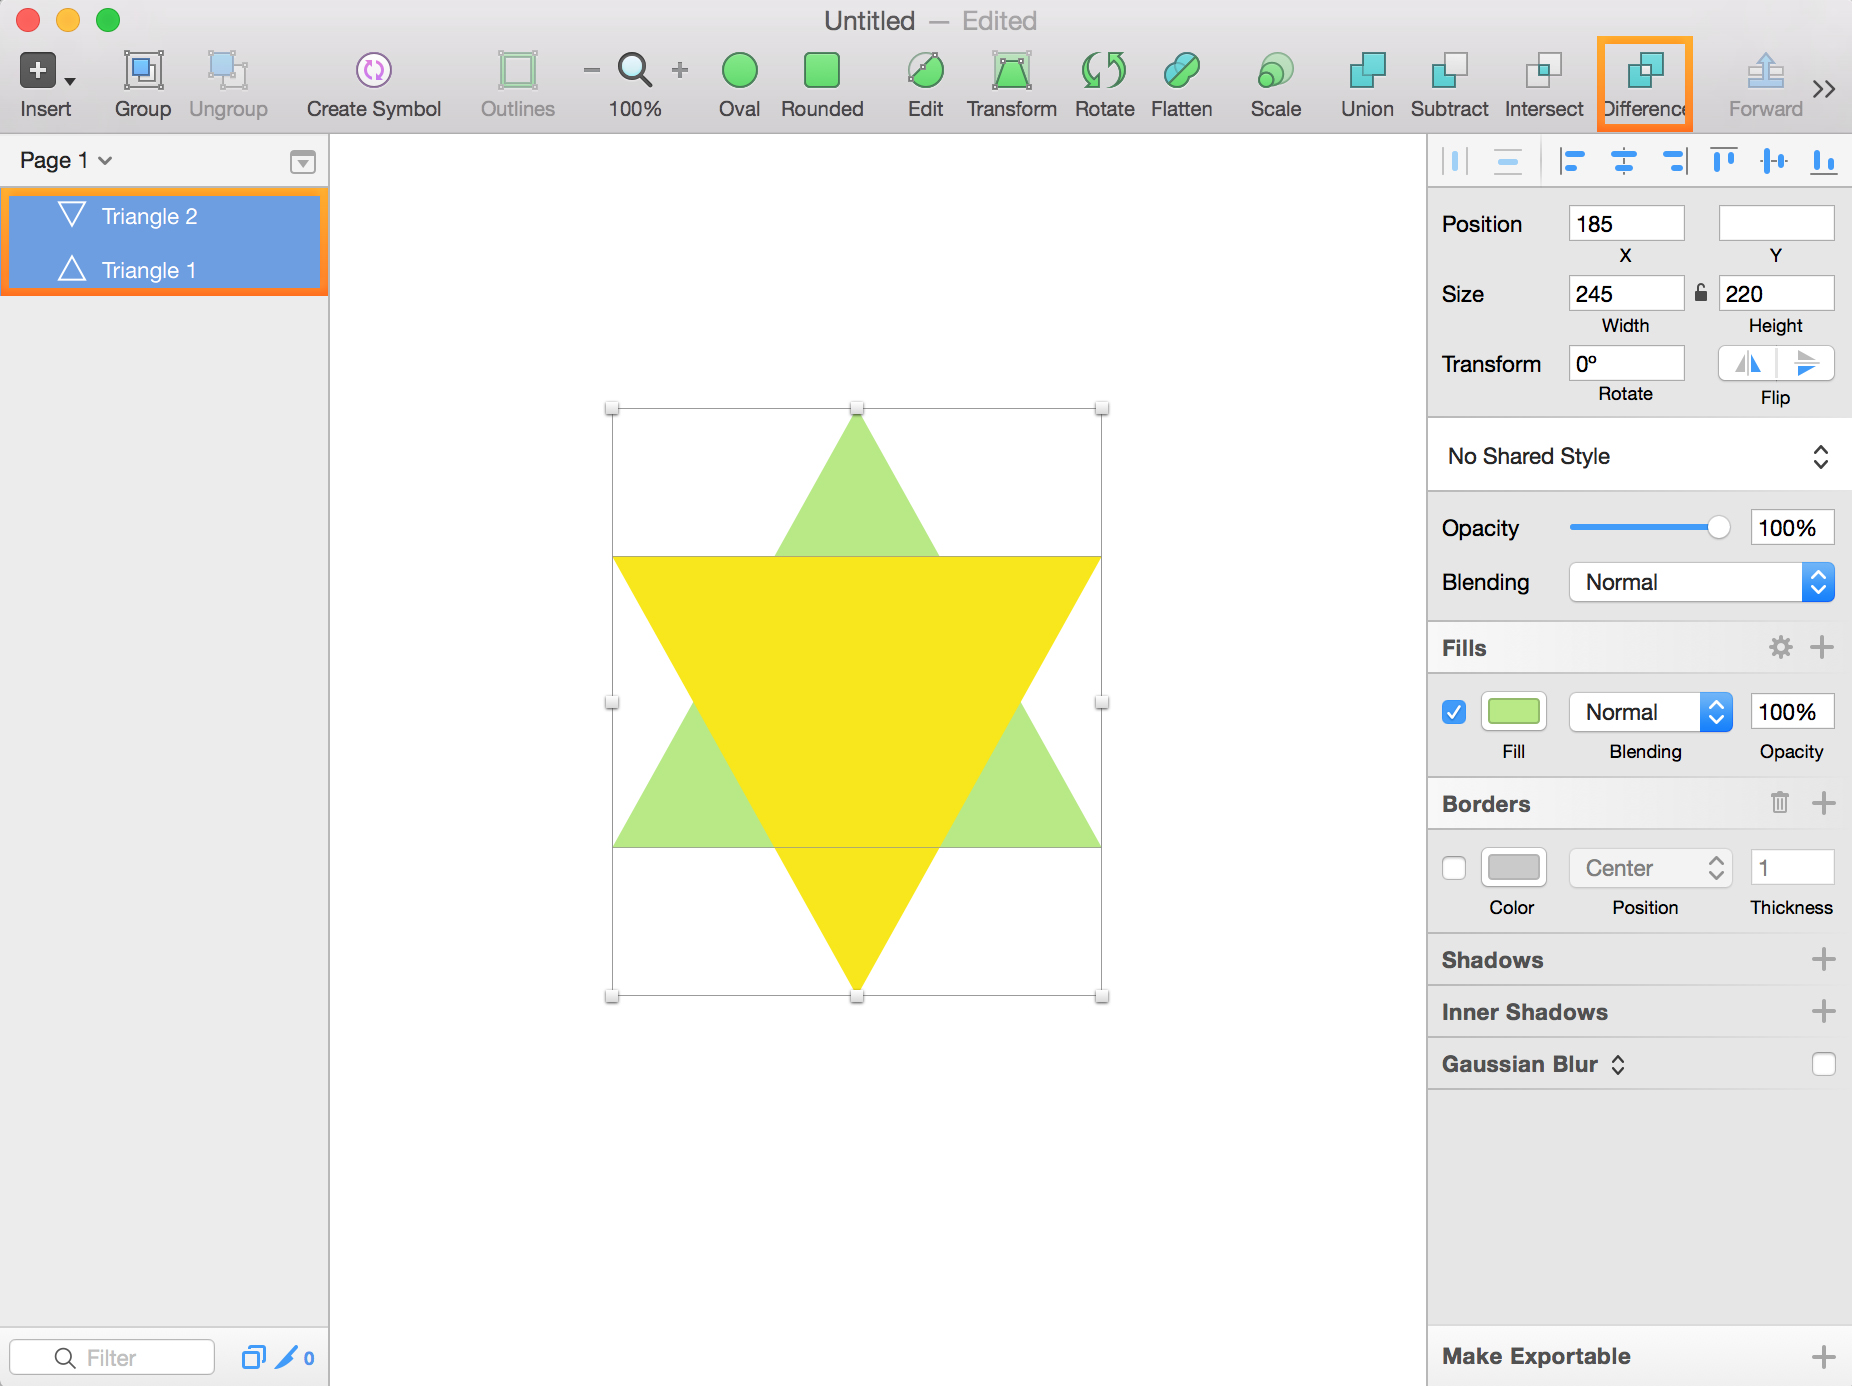Align selected layers vertically centered
This screenshot has width=1852, height=1386.
[x=1774, y=160]
